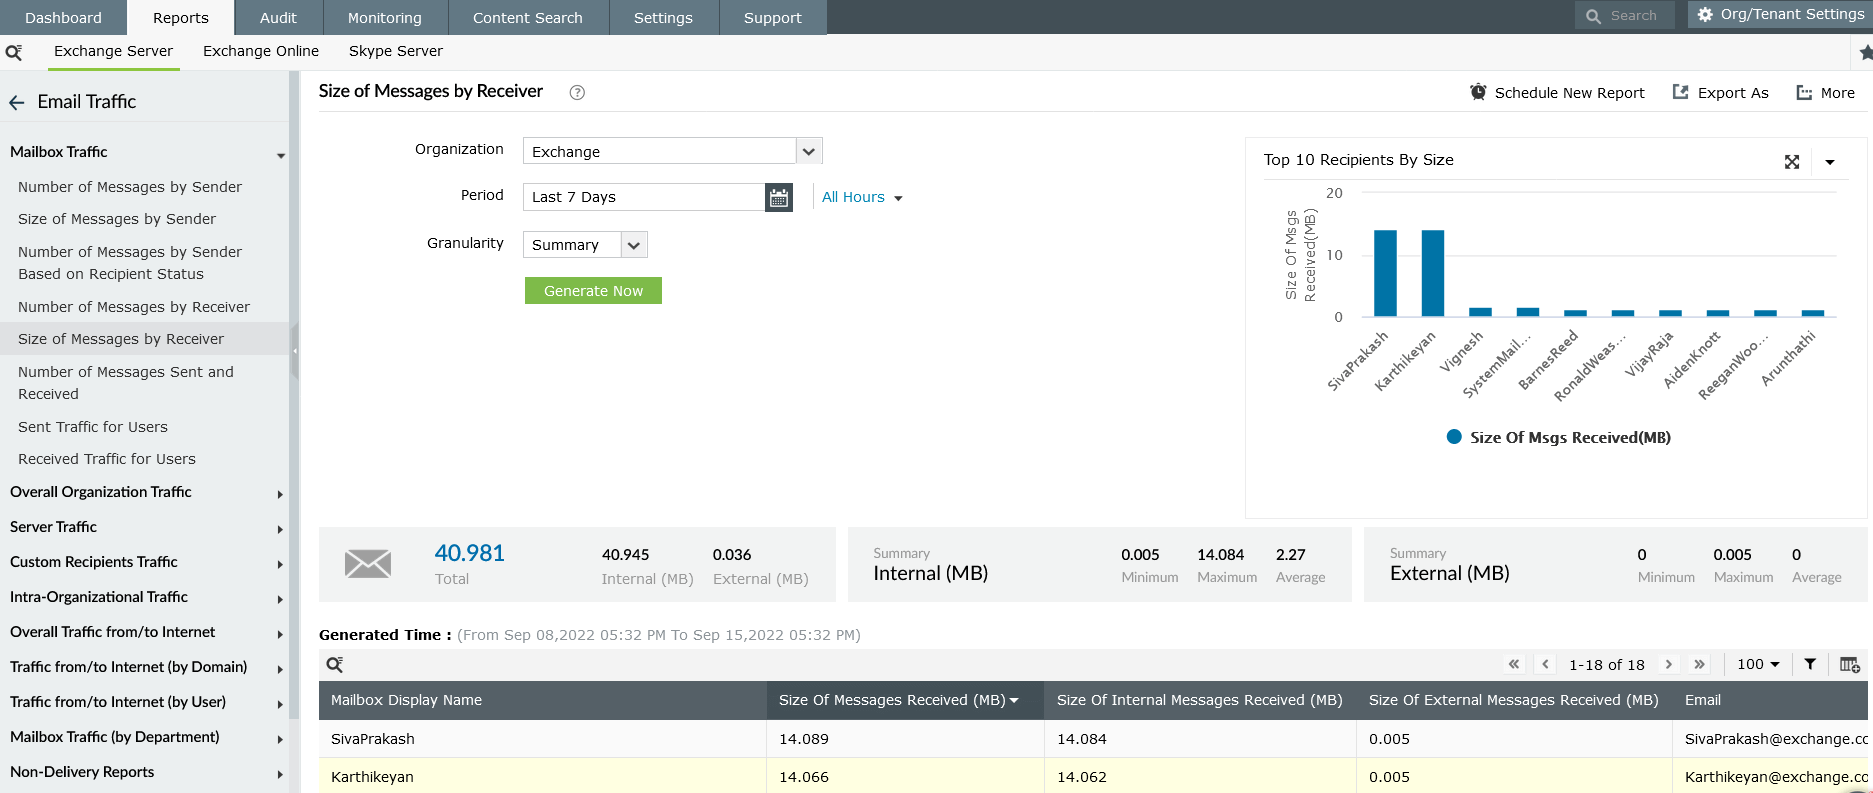
Task: Click the favorites star icon
Action: pos(1865,52)
